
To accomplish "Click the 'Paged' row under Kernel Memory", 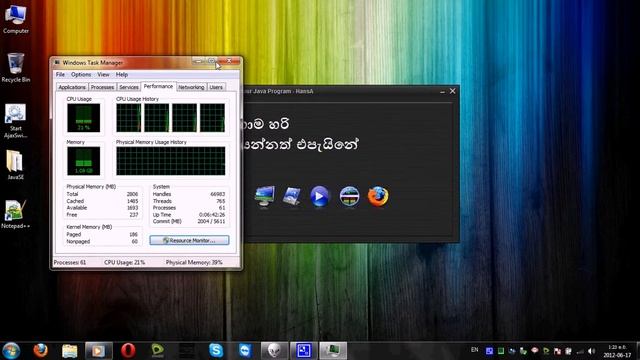I will (102, 235).
